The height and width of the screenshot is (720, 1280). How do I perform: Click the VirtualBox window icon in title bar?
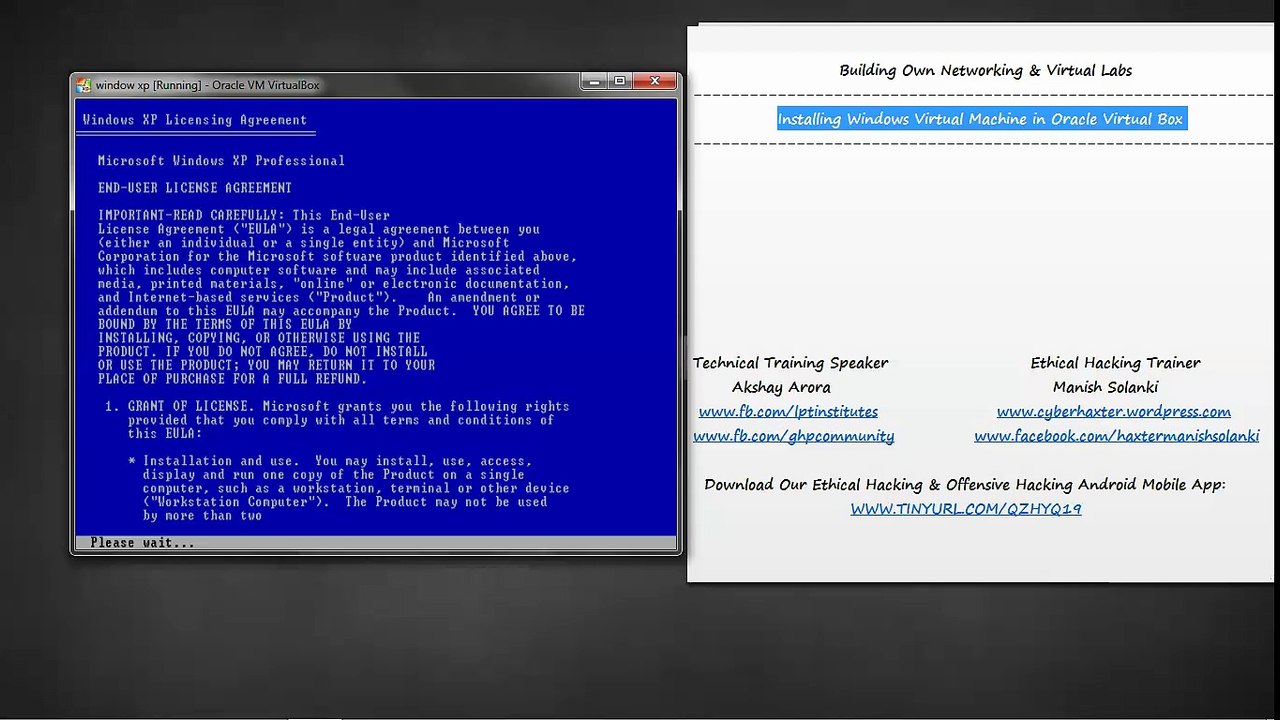(x=84, y=85)
